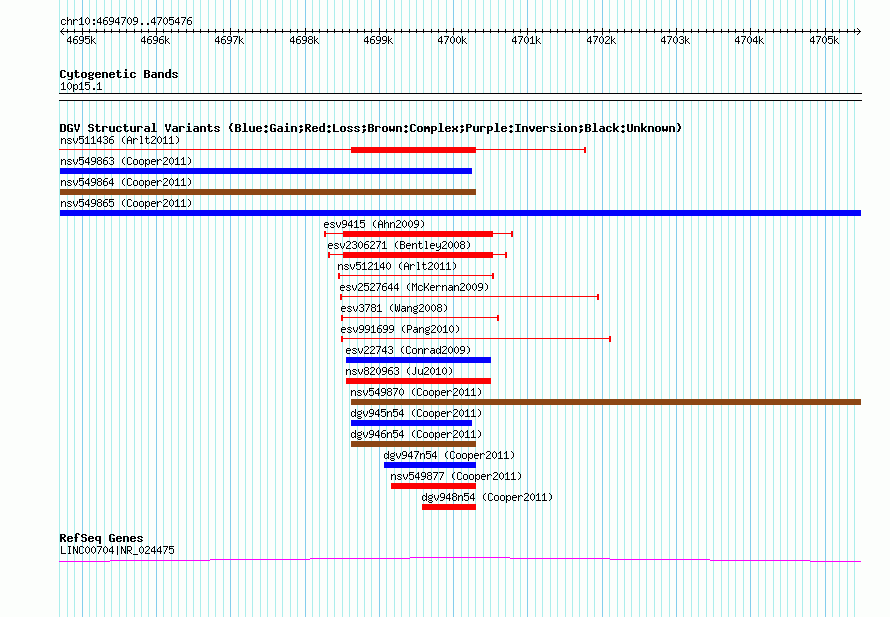
Task: Click the short red dgv948n54 bar
Action: 449,507
